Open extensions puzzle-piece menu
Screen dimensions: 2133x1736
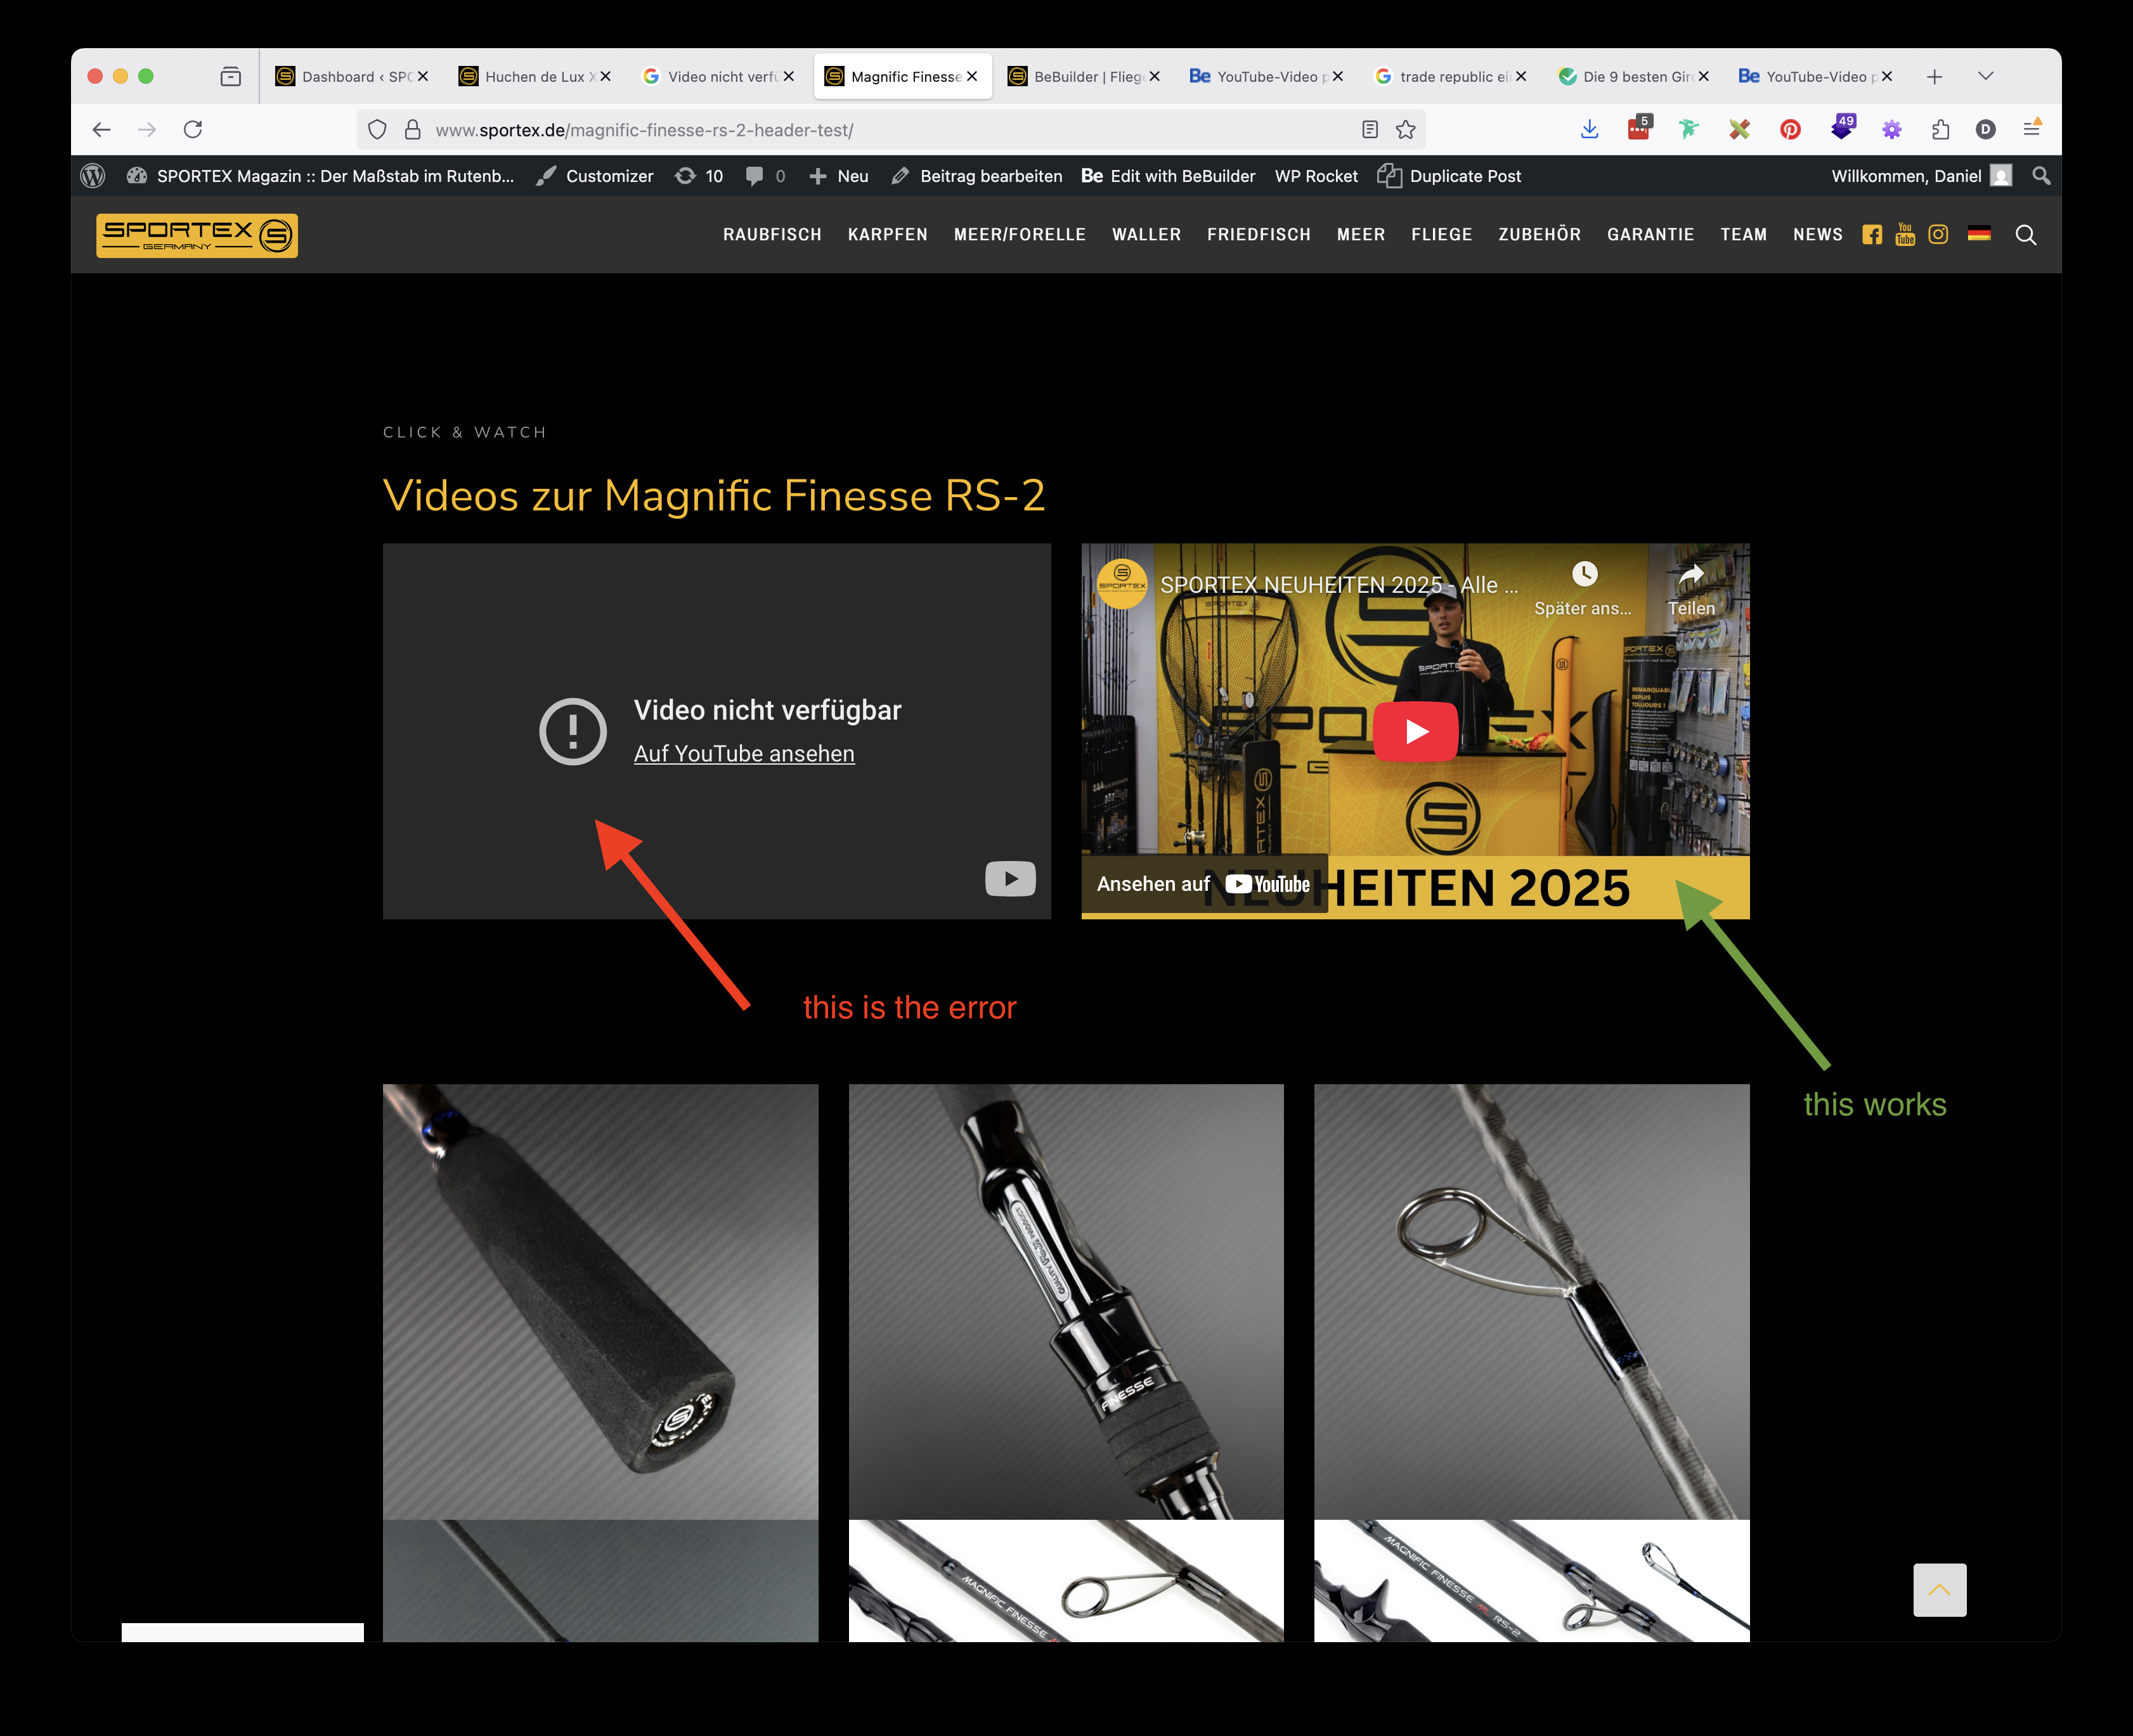point(1941,129)
